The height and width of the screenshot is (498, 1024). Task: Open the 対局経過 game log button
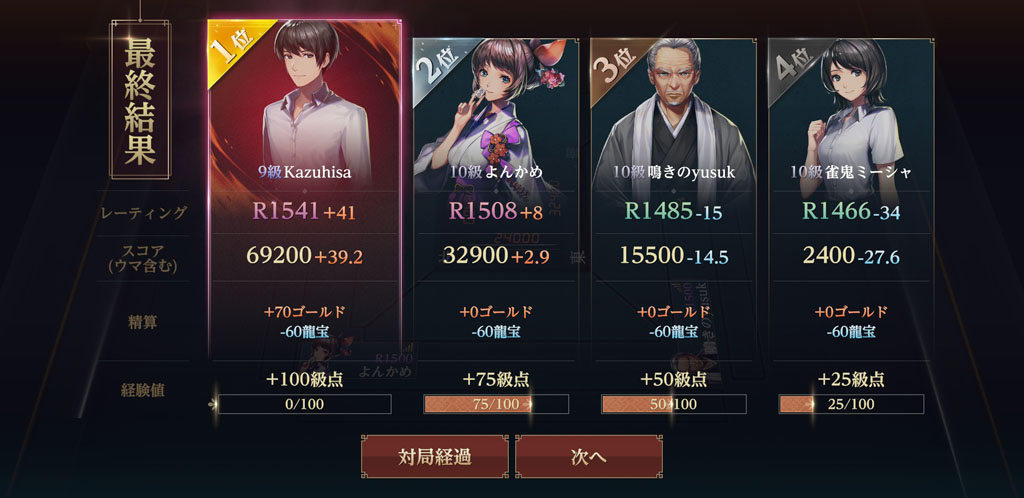point(434,457)
